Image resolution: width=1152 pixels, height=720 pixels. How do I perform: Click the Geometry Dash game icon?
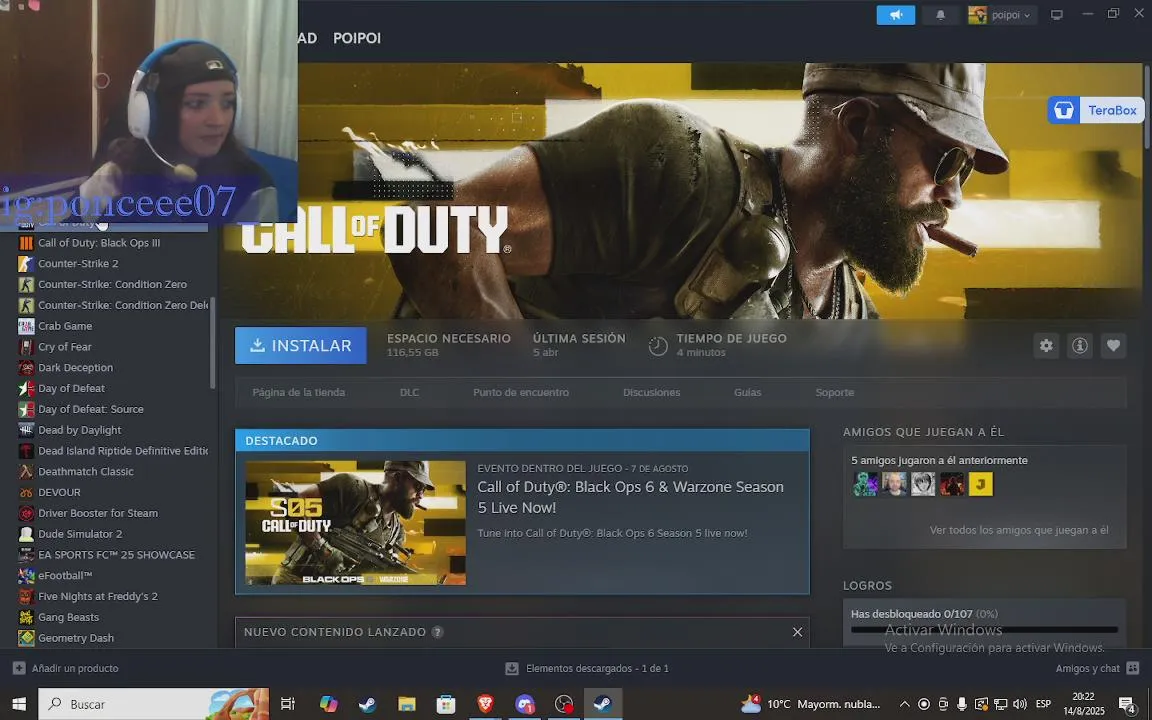point(26,638)
